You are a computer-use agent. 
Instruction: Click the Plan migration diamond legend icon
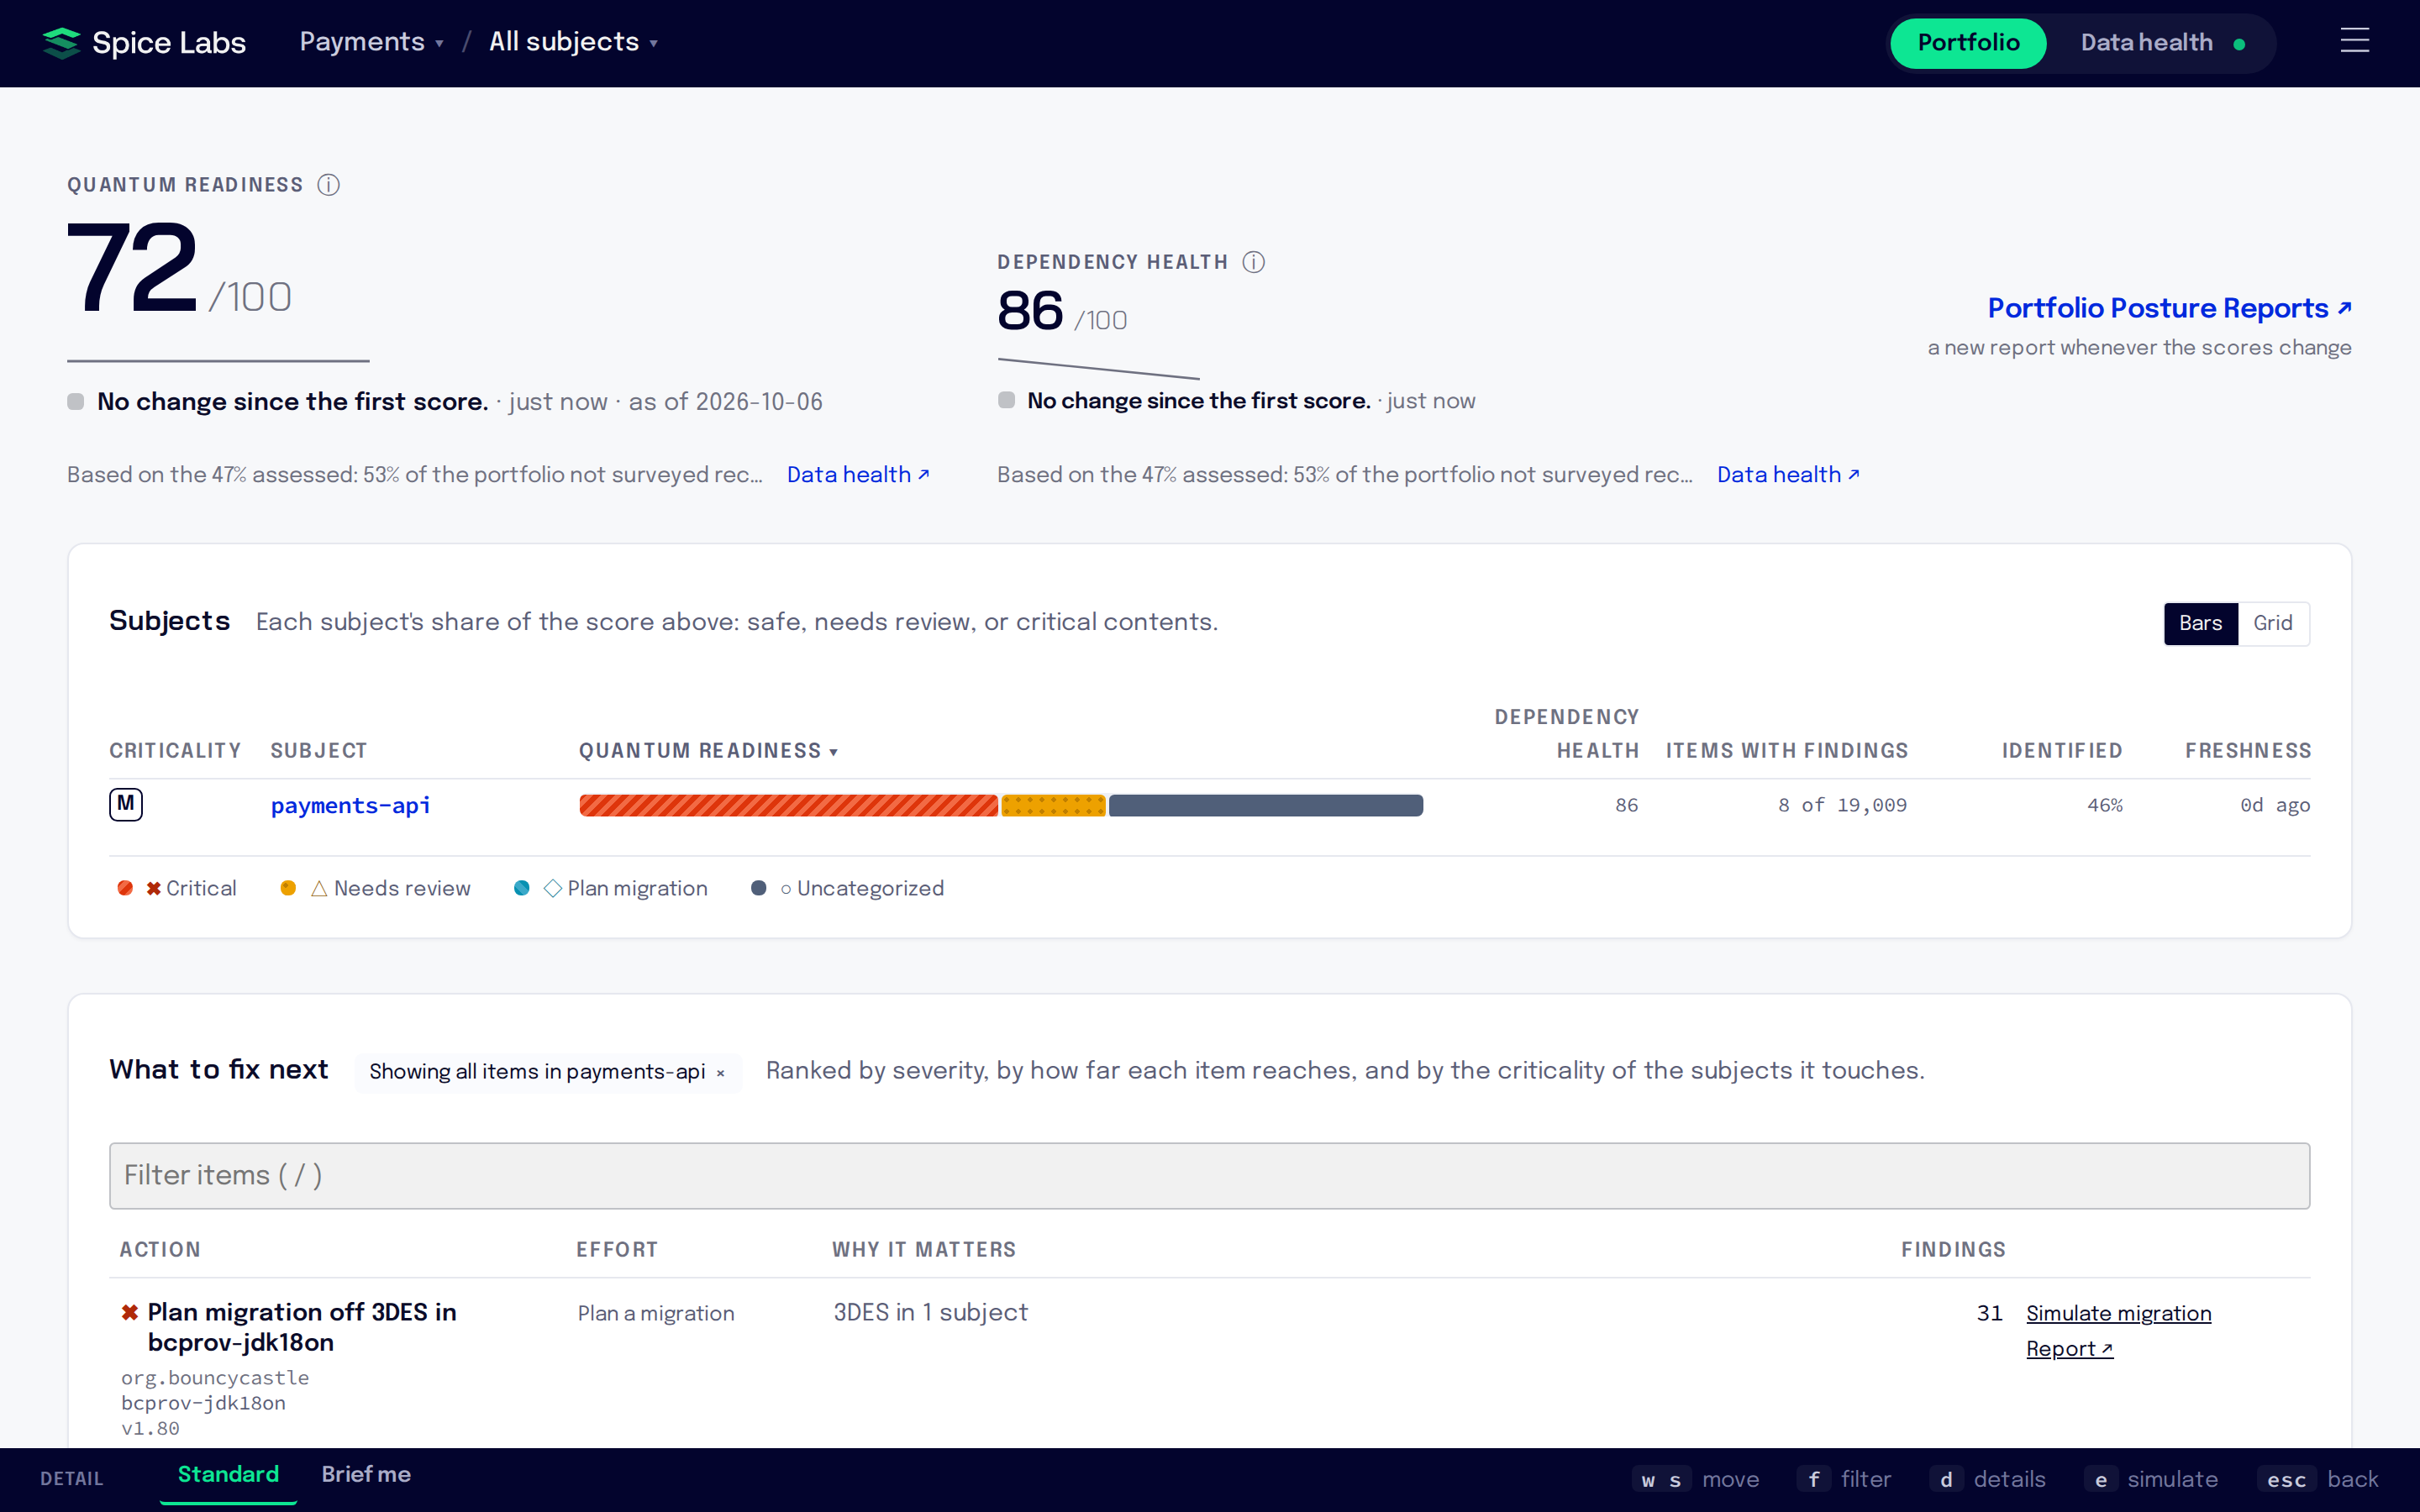coord(552,888)
